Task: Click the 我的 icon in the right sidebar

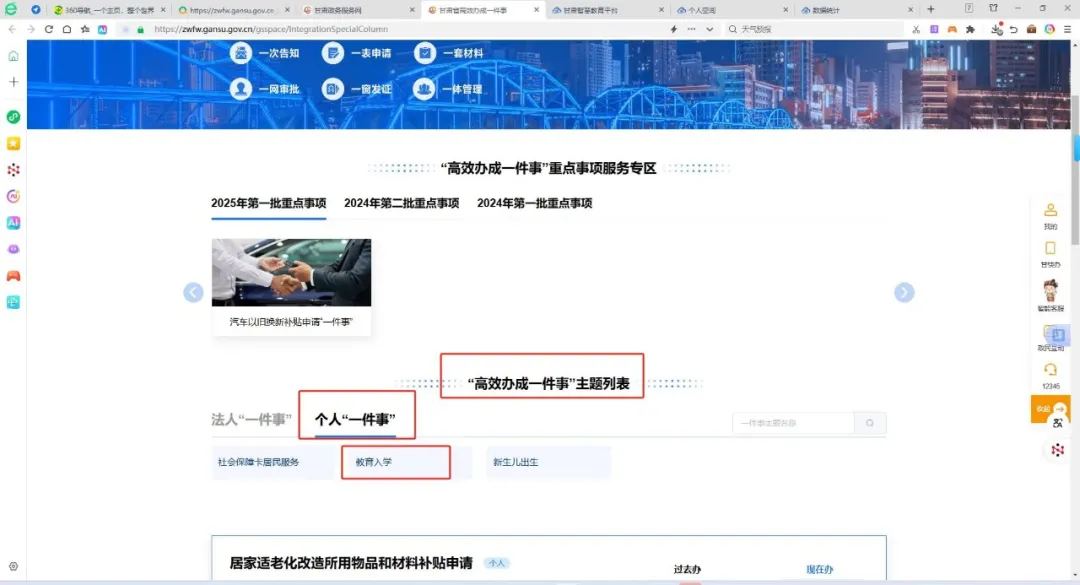Action: pyautogui.click(x=1051, y=215)
